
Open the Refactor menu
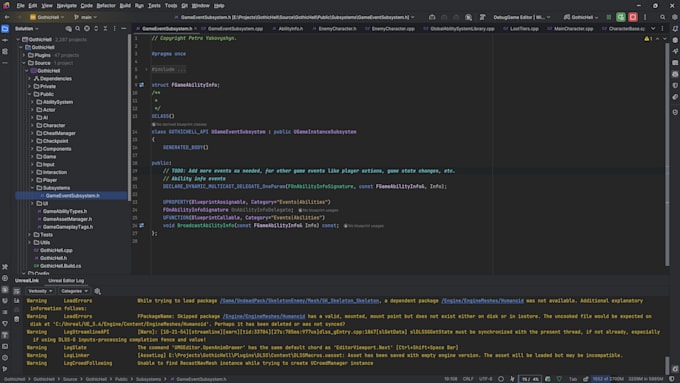pyautogui.click(x=106, y=6)
